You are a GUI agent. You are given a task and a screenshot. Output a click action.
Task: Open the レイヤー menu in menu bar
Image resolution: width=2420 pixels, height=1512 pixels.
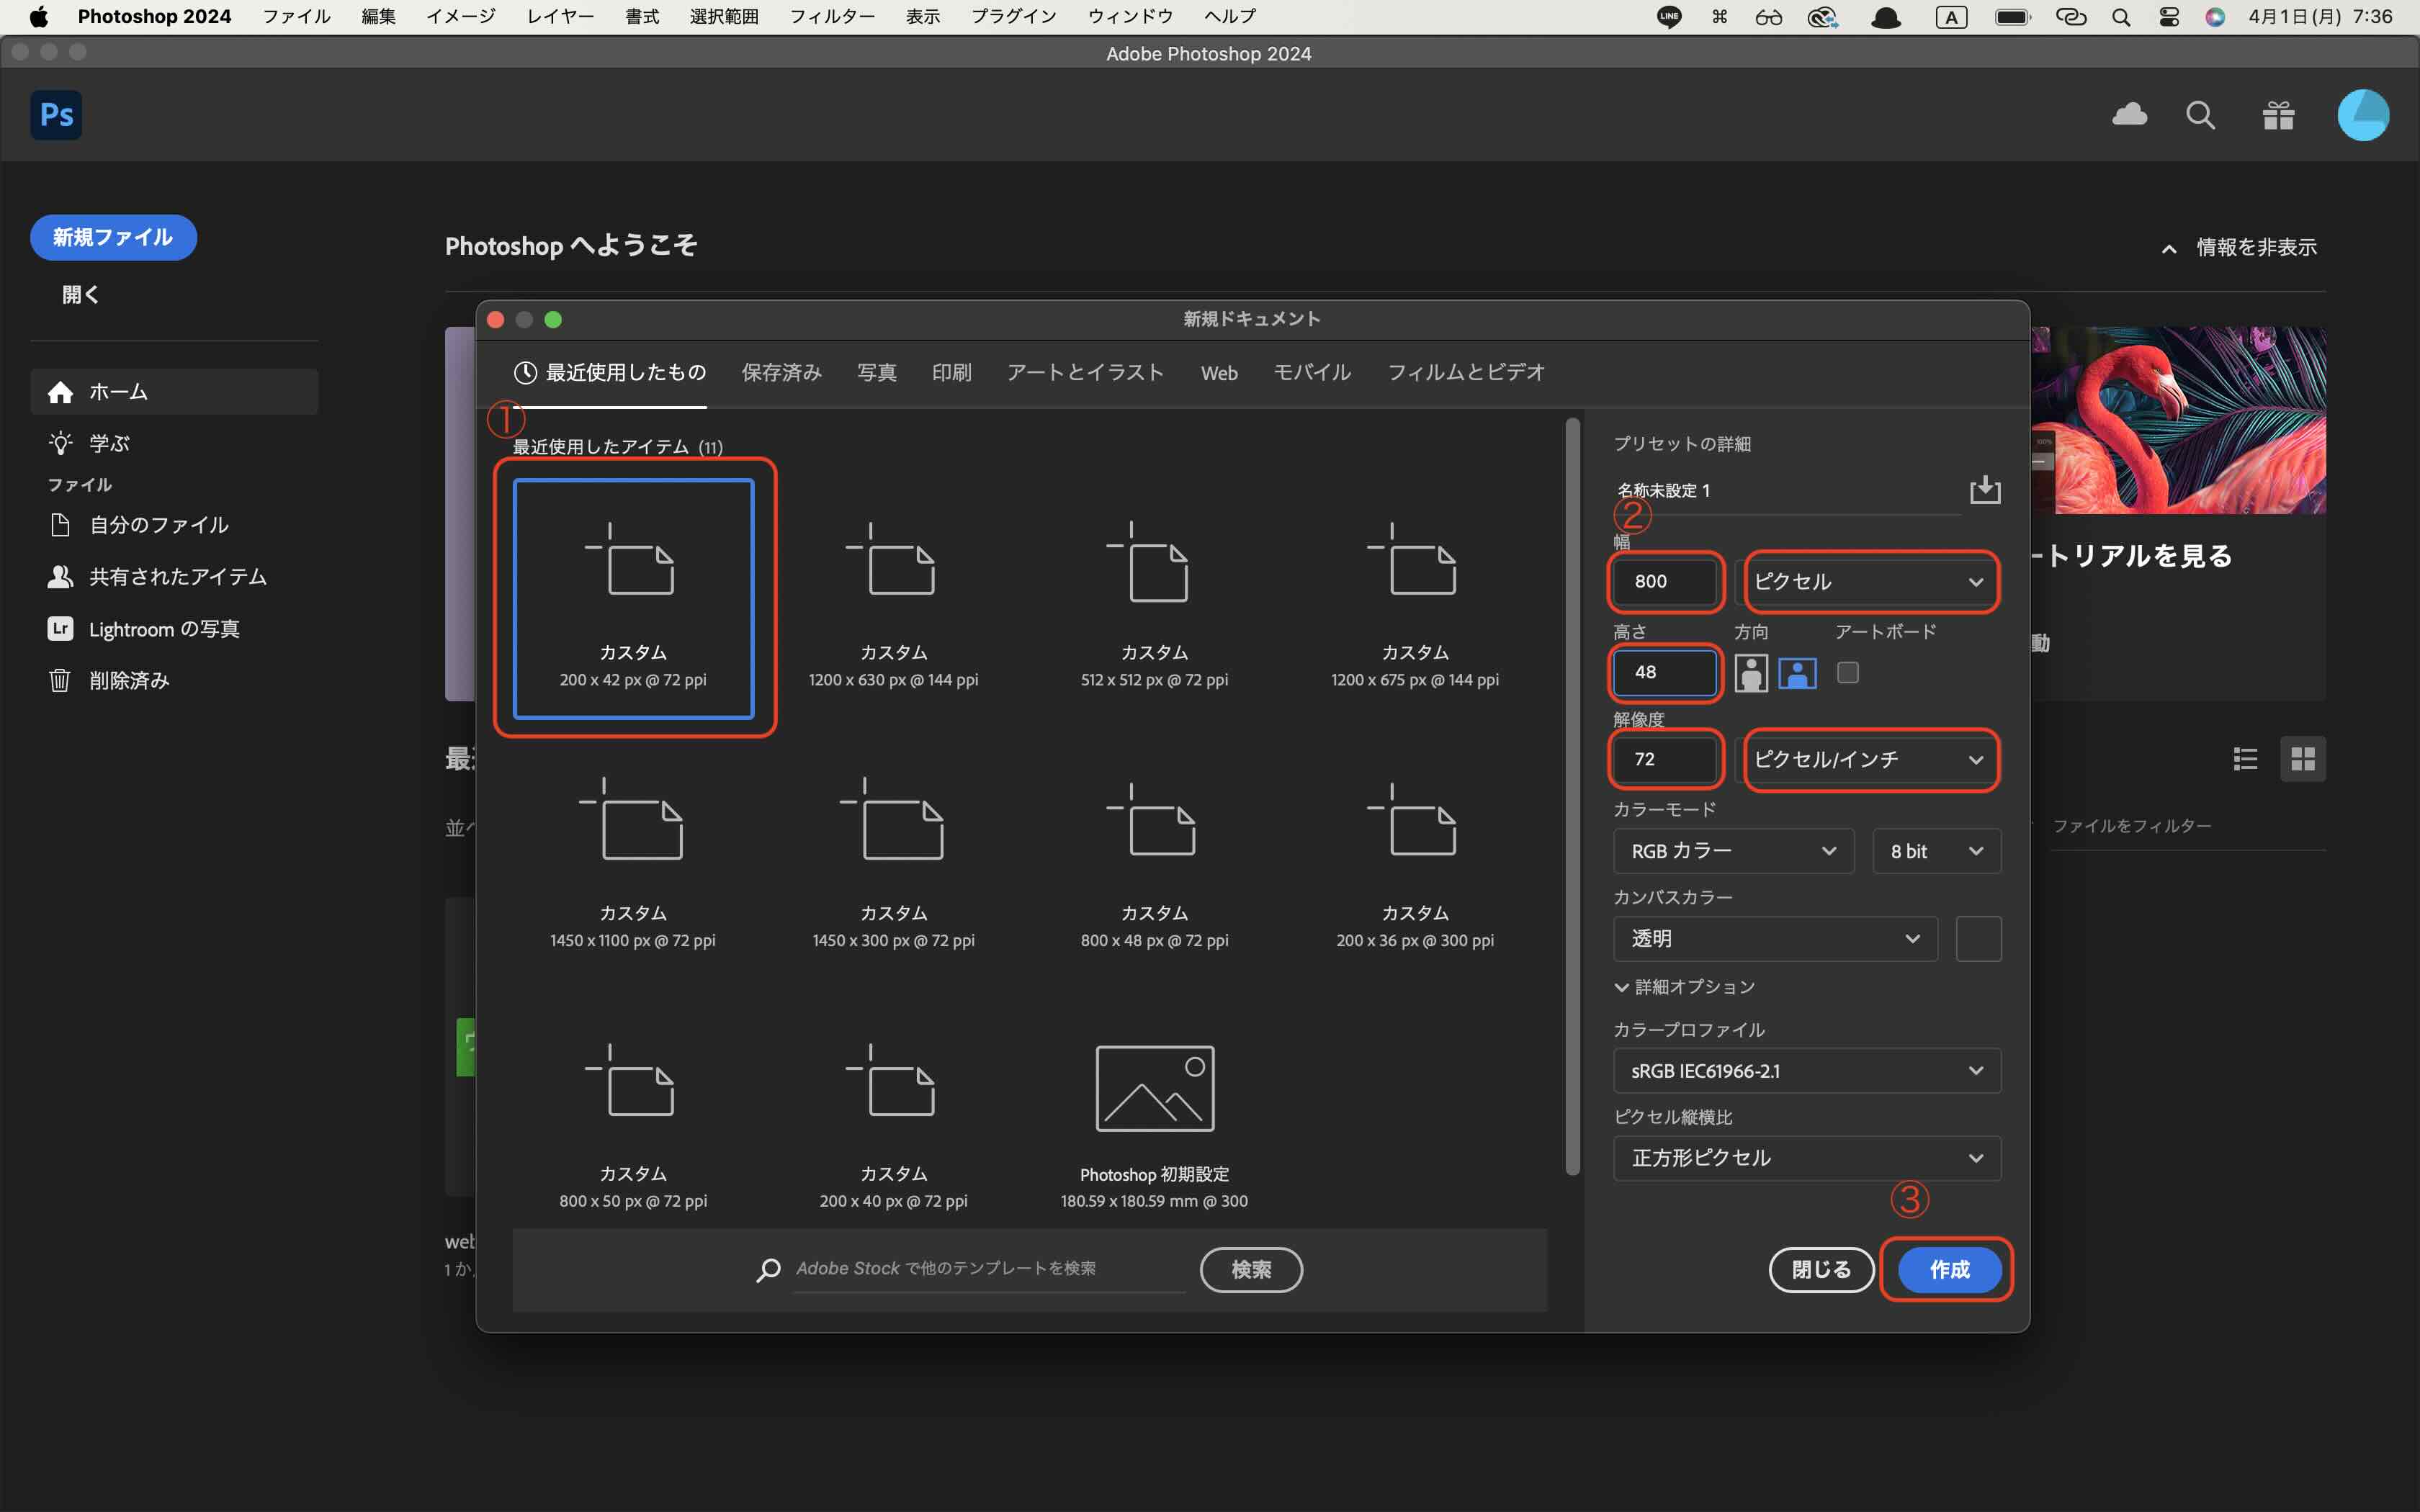pyautogui.click(x=560, y=17)
